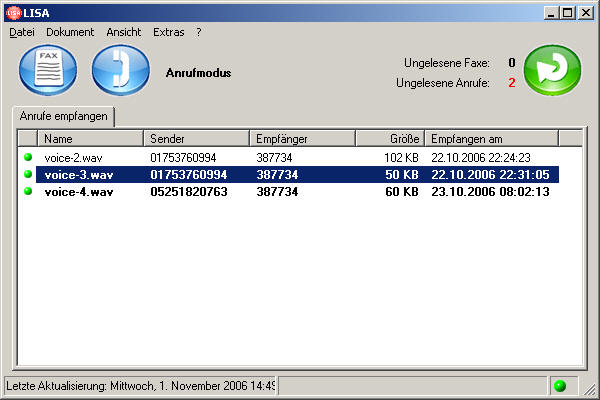Open the Datei menu
Image resolution: width=600 pixels, height=400 pixels.
coord(22,32)
